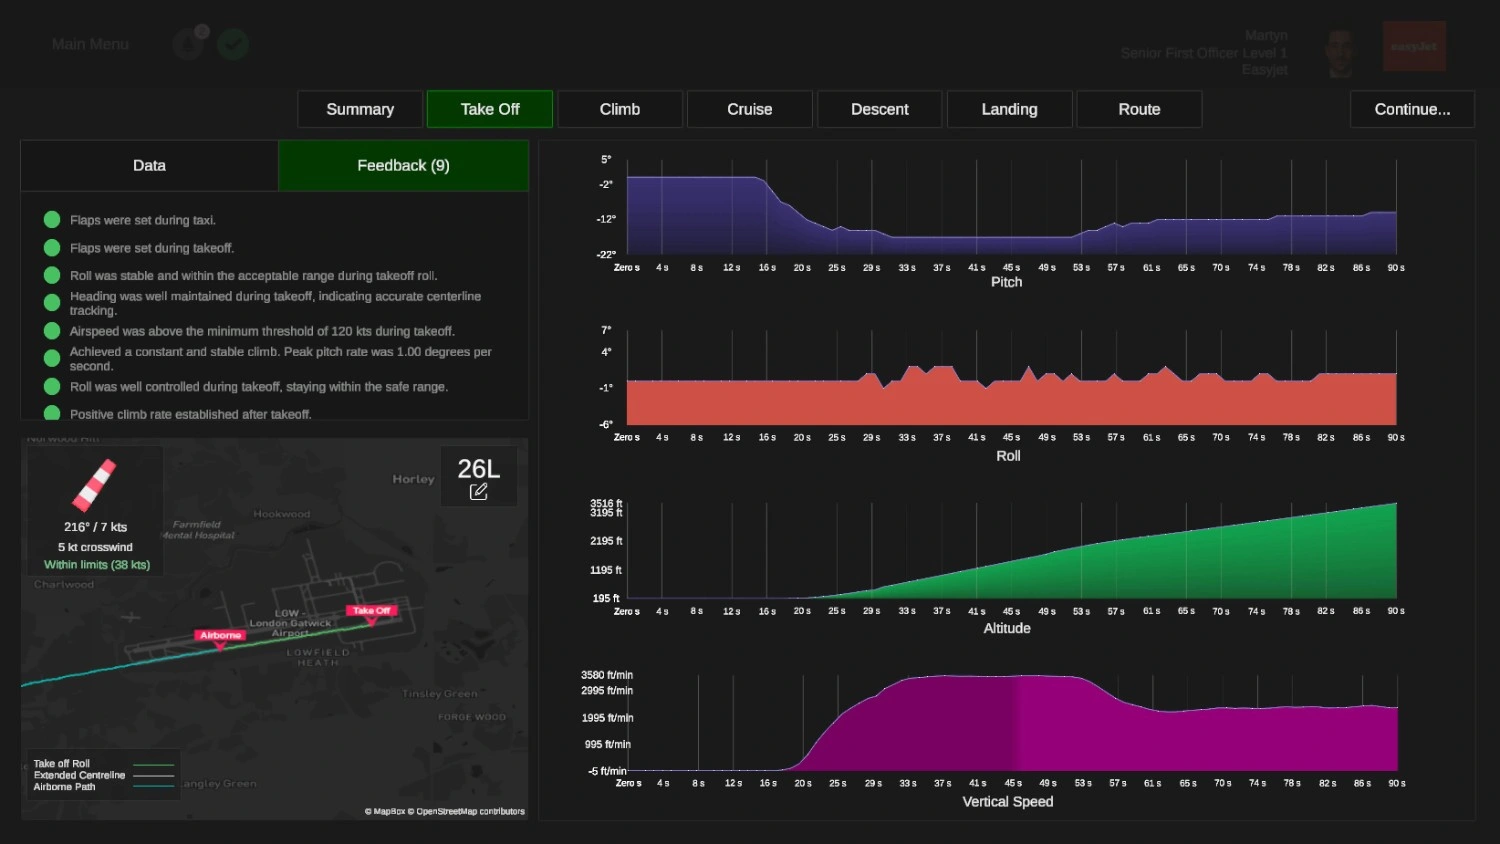1500x844 pixels.
Task: Show the Route tab
Action: (x=1139, y=109)
